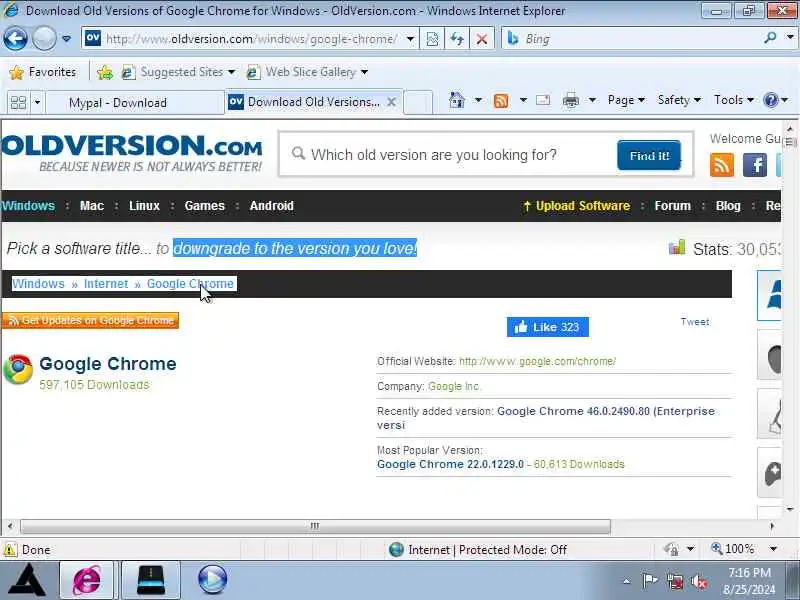Screen dimensions: 800x600
Task: Click the Quick Tabs grid icon
Action: (18, 103)
